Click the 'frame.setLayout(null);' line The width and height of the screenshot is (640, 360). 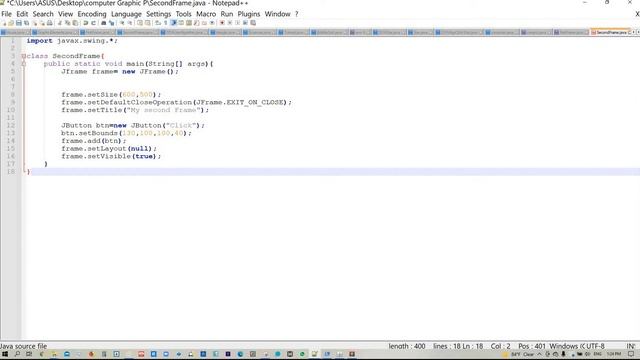click(109, 149)
